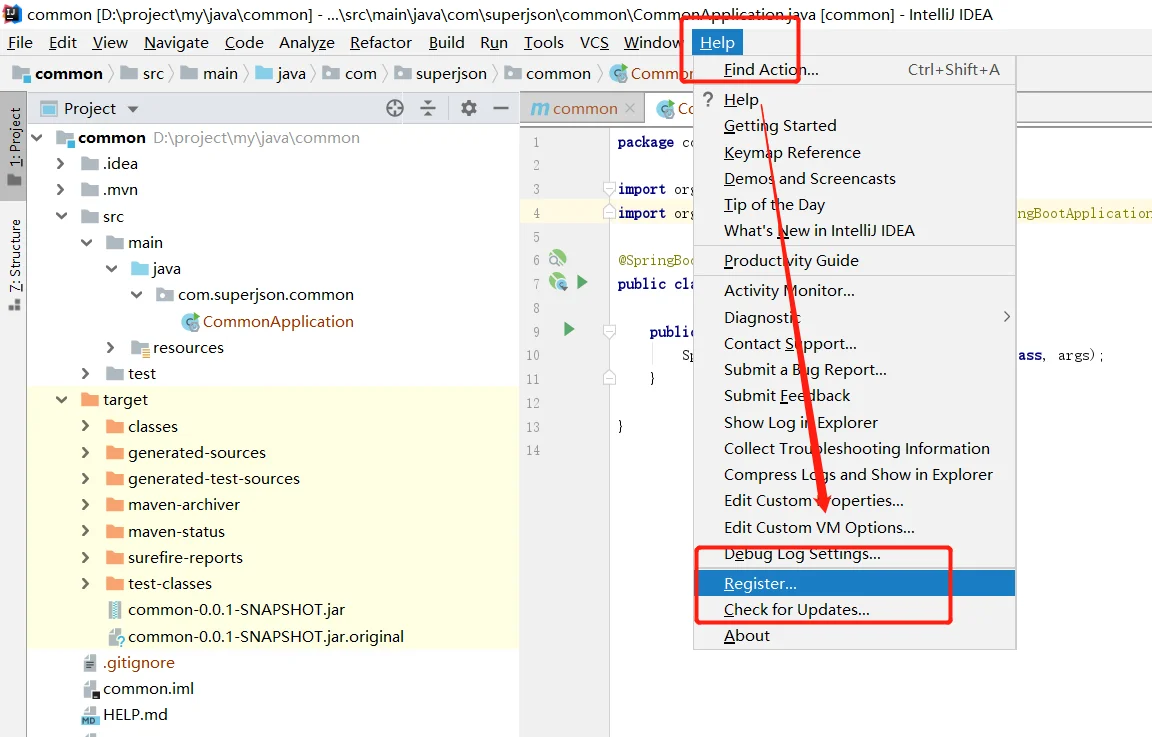Select Check for Updates...
1152x737 pixels.
click(855, 609)
